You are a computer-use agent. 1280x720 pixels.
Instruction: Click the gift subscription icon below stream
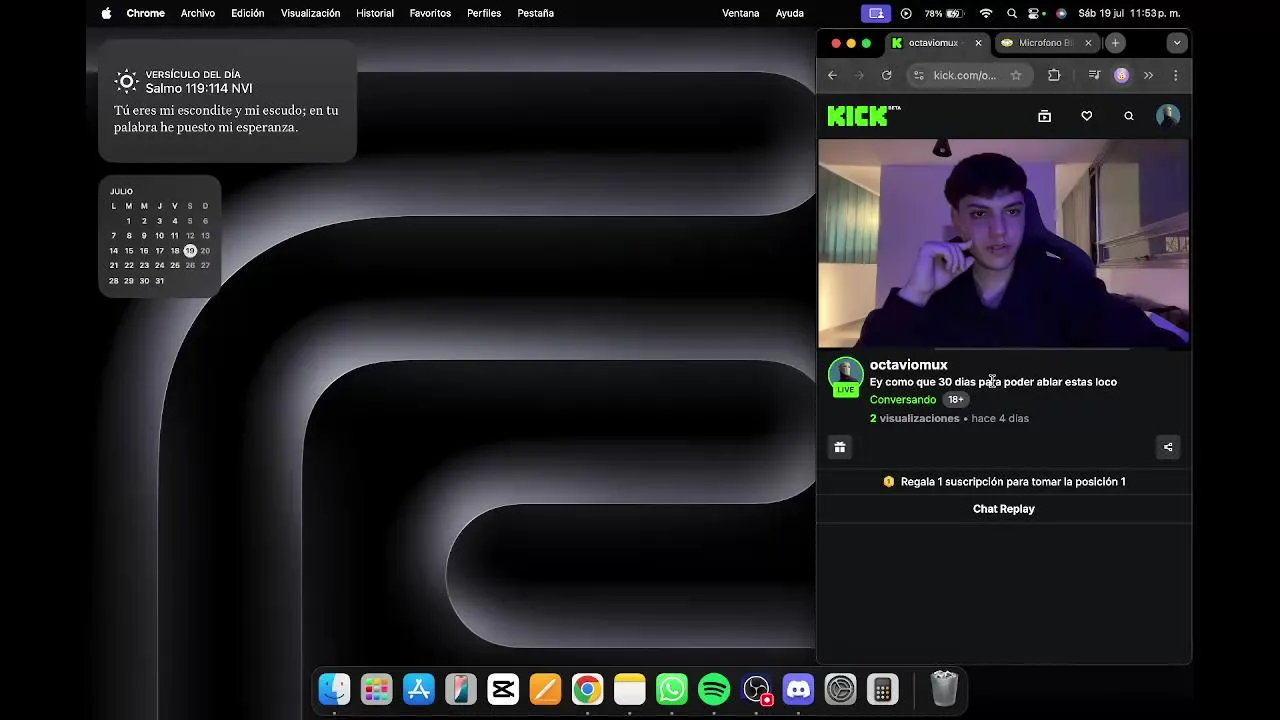tap(840, 447)
